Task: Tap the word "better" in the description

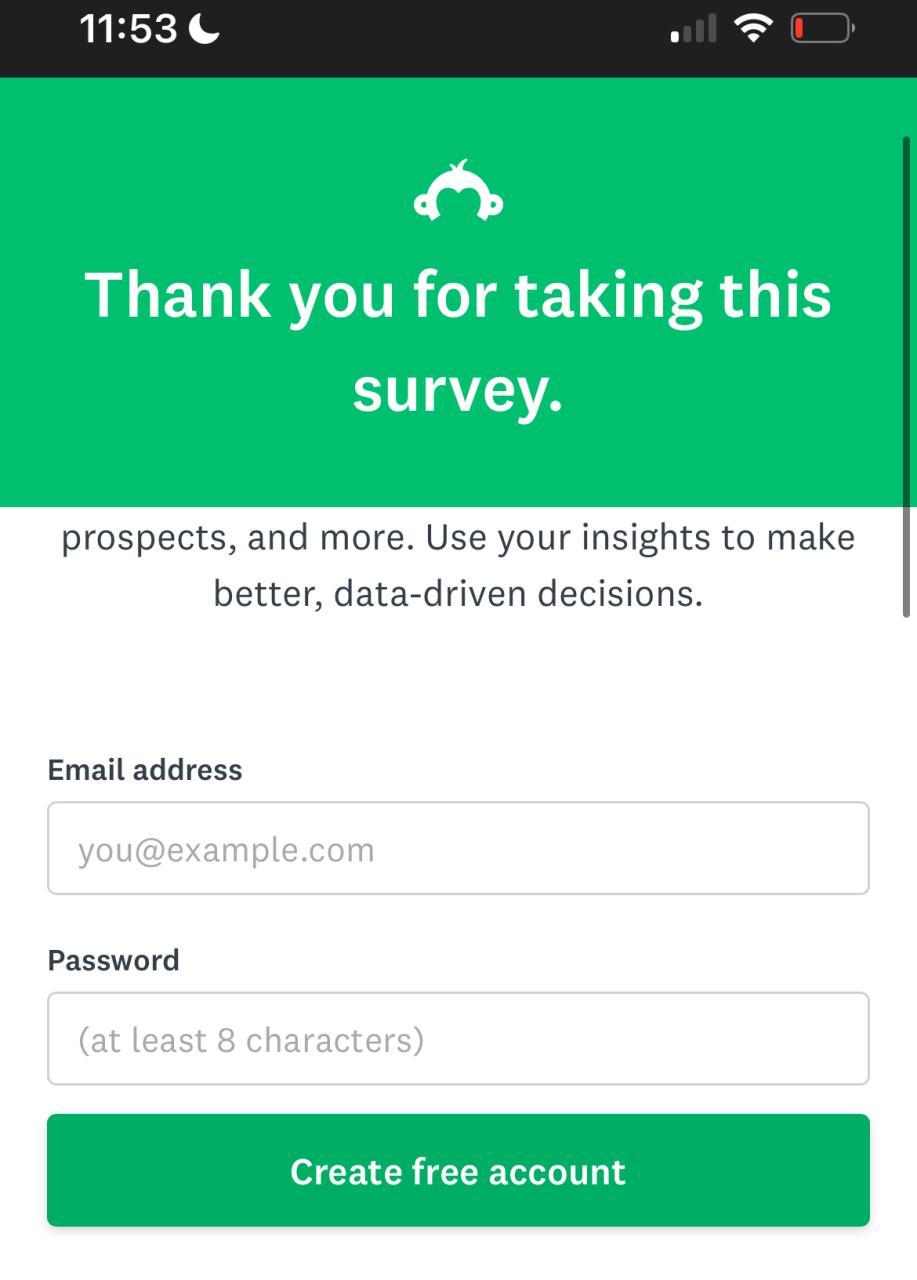Action: coord(267,594)
